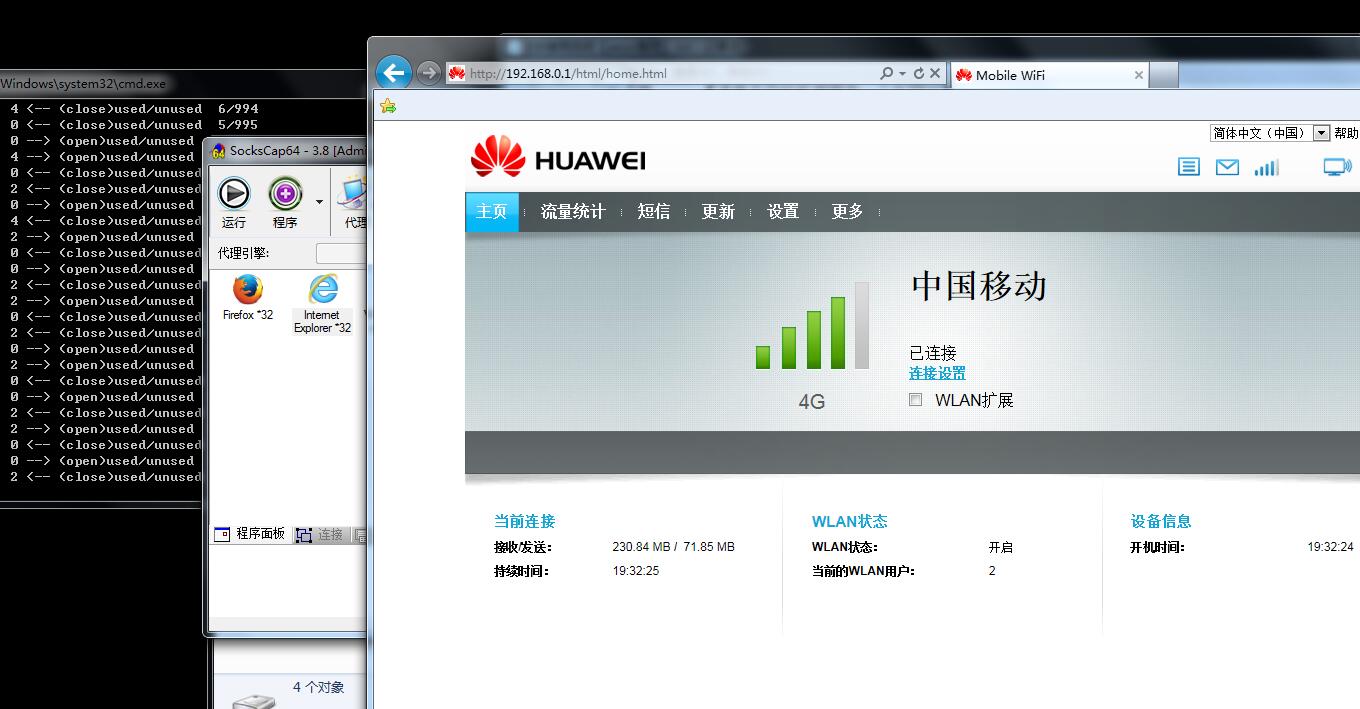Click the connected devices monitor icon
The height and width of the screenshot is (709, 1360).
[1337, 167]
